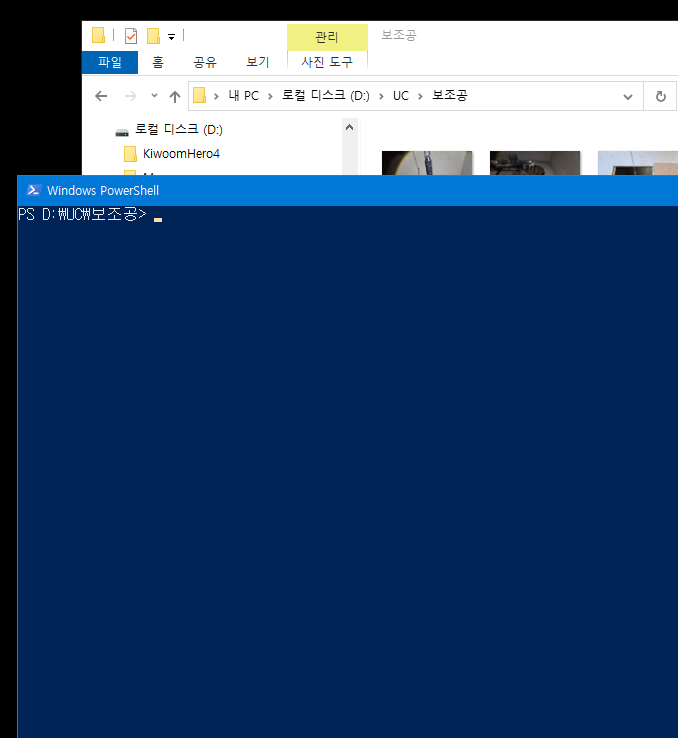The width and height of the screenshot is (678, 738).
Task: Click the Windows PowerShell title bar icon
Action: coord(33,190)
